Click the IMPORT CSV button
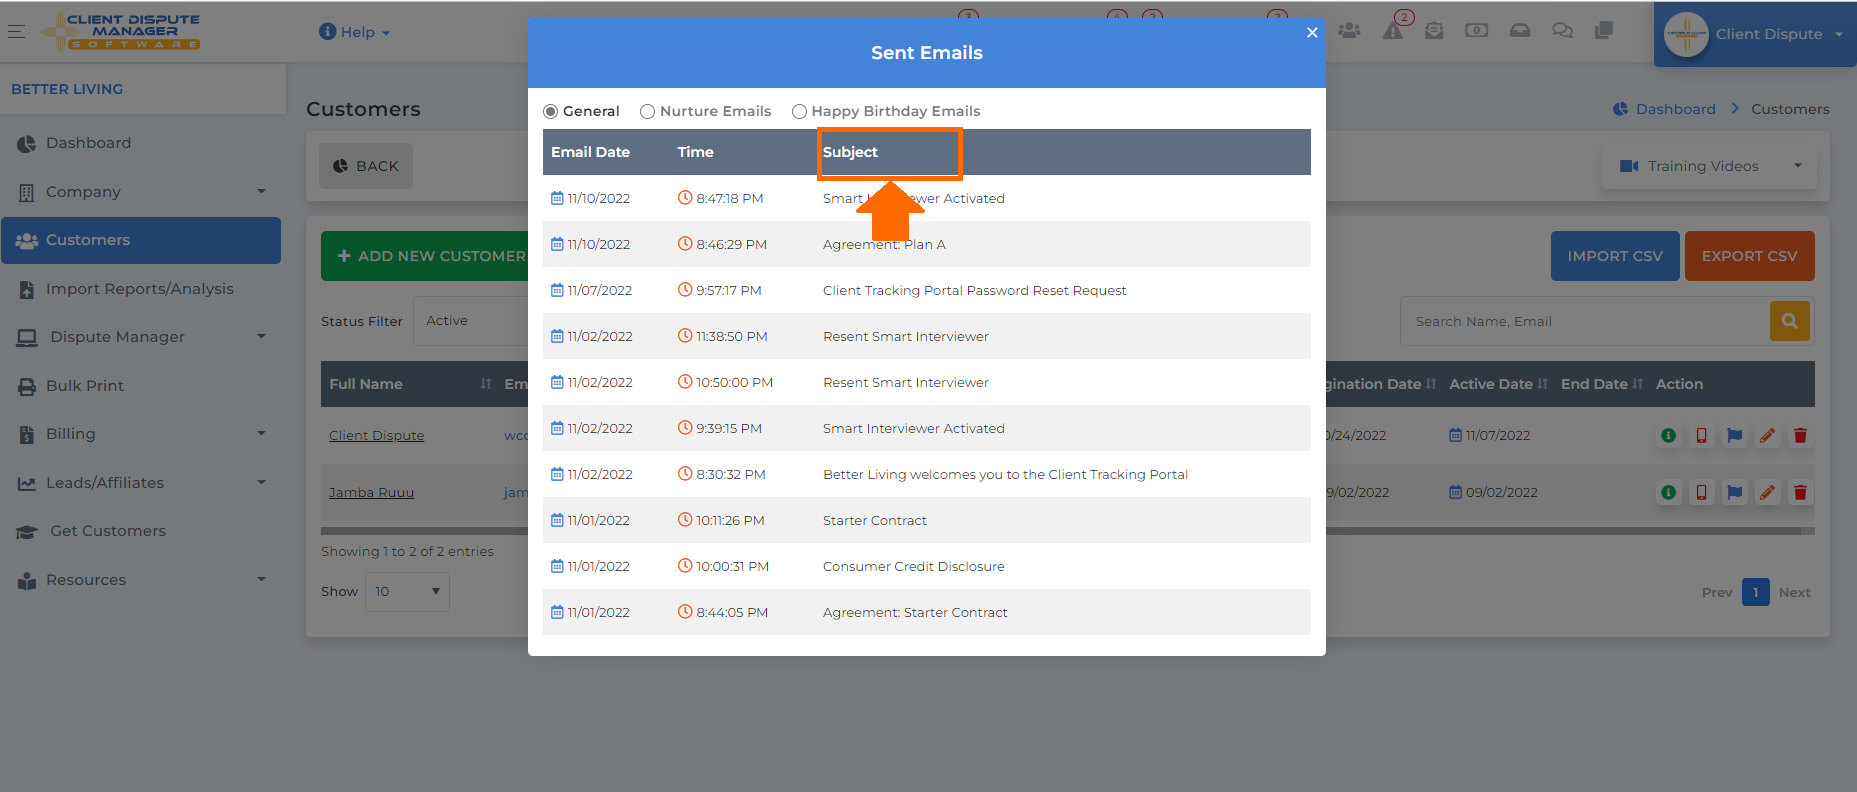The width and height of the screenshot is (1857, 792). [1615, 256]
